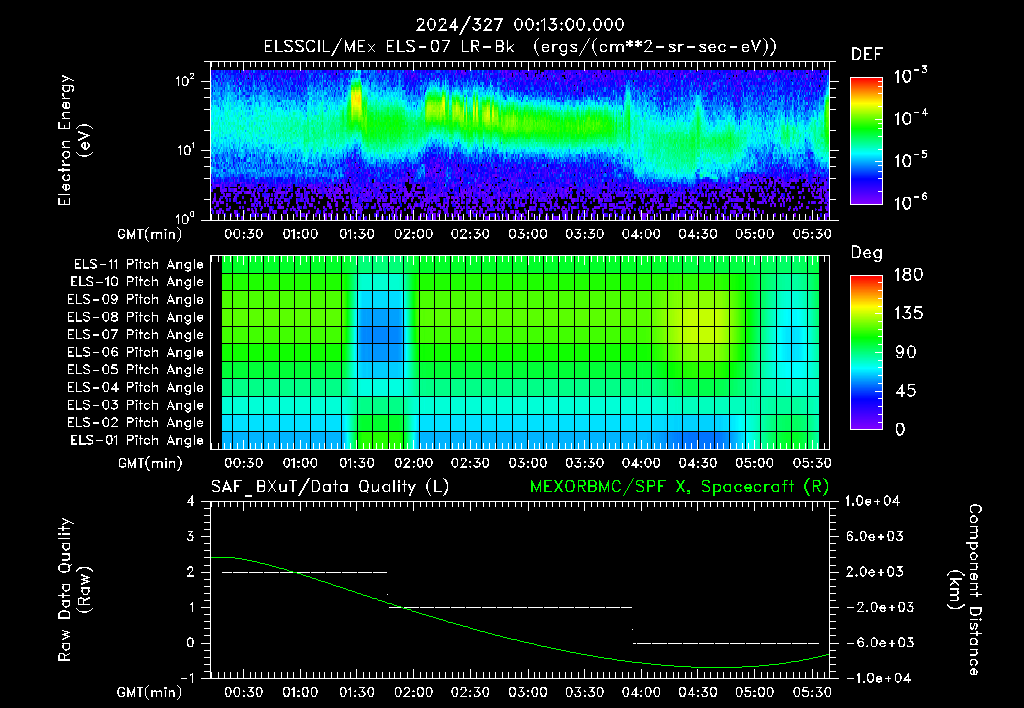
Task: Click the 135 value on the Deg scale
Action: click(908, 314)
